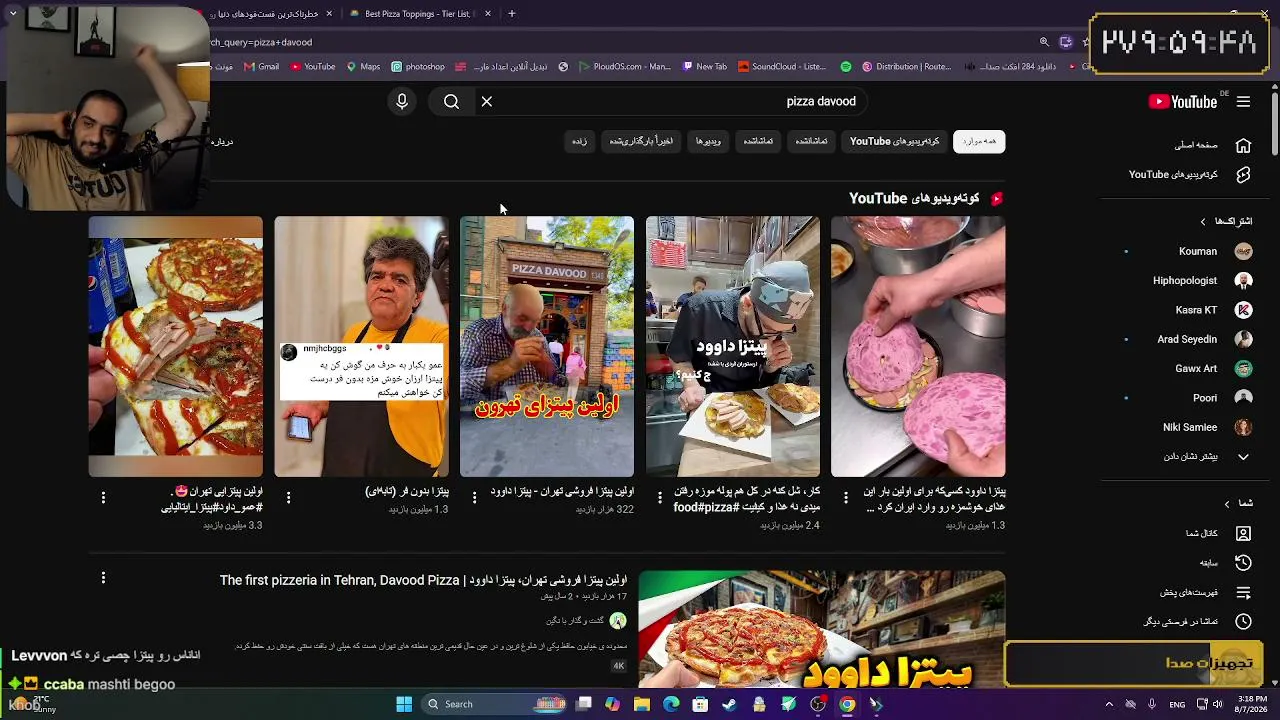This screenshot has height=720, width=1280.
Task: Open the Watch later clock icon
Action: tap(1243, 621)
